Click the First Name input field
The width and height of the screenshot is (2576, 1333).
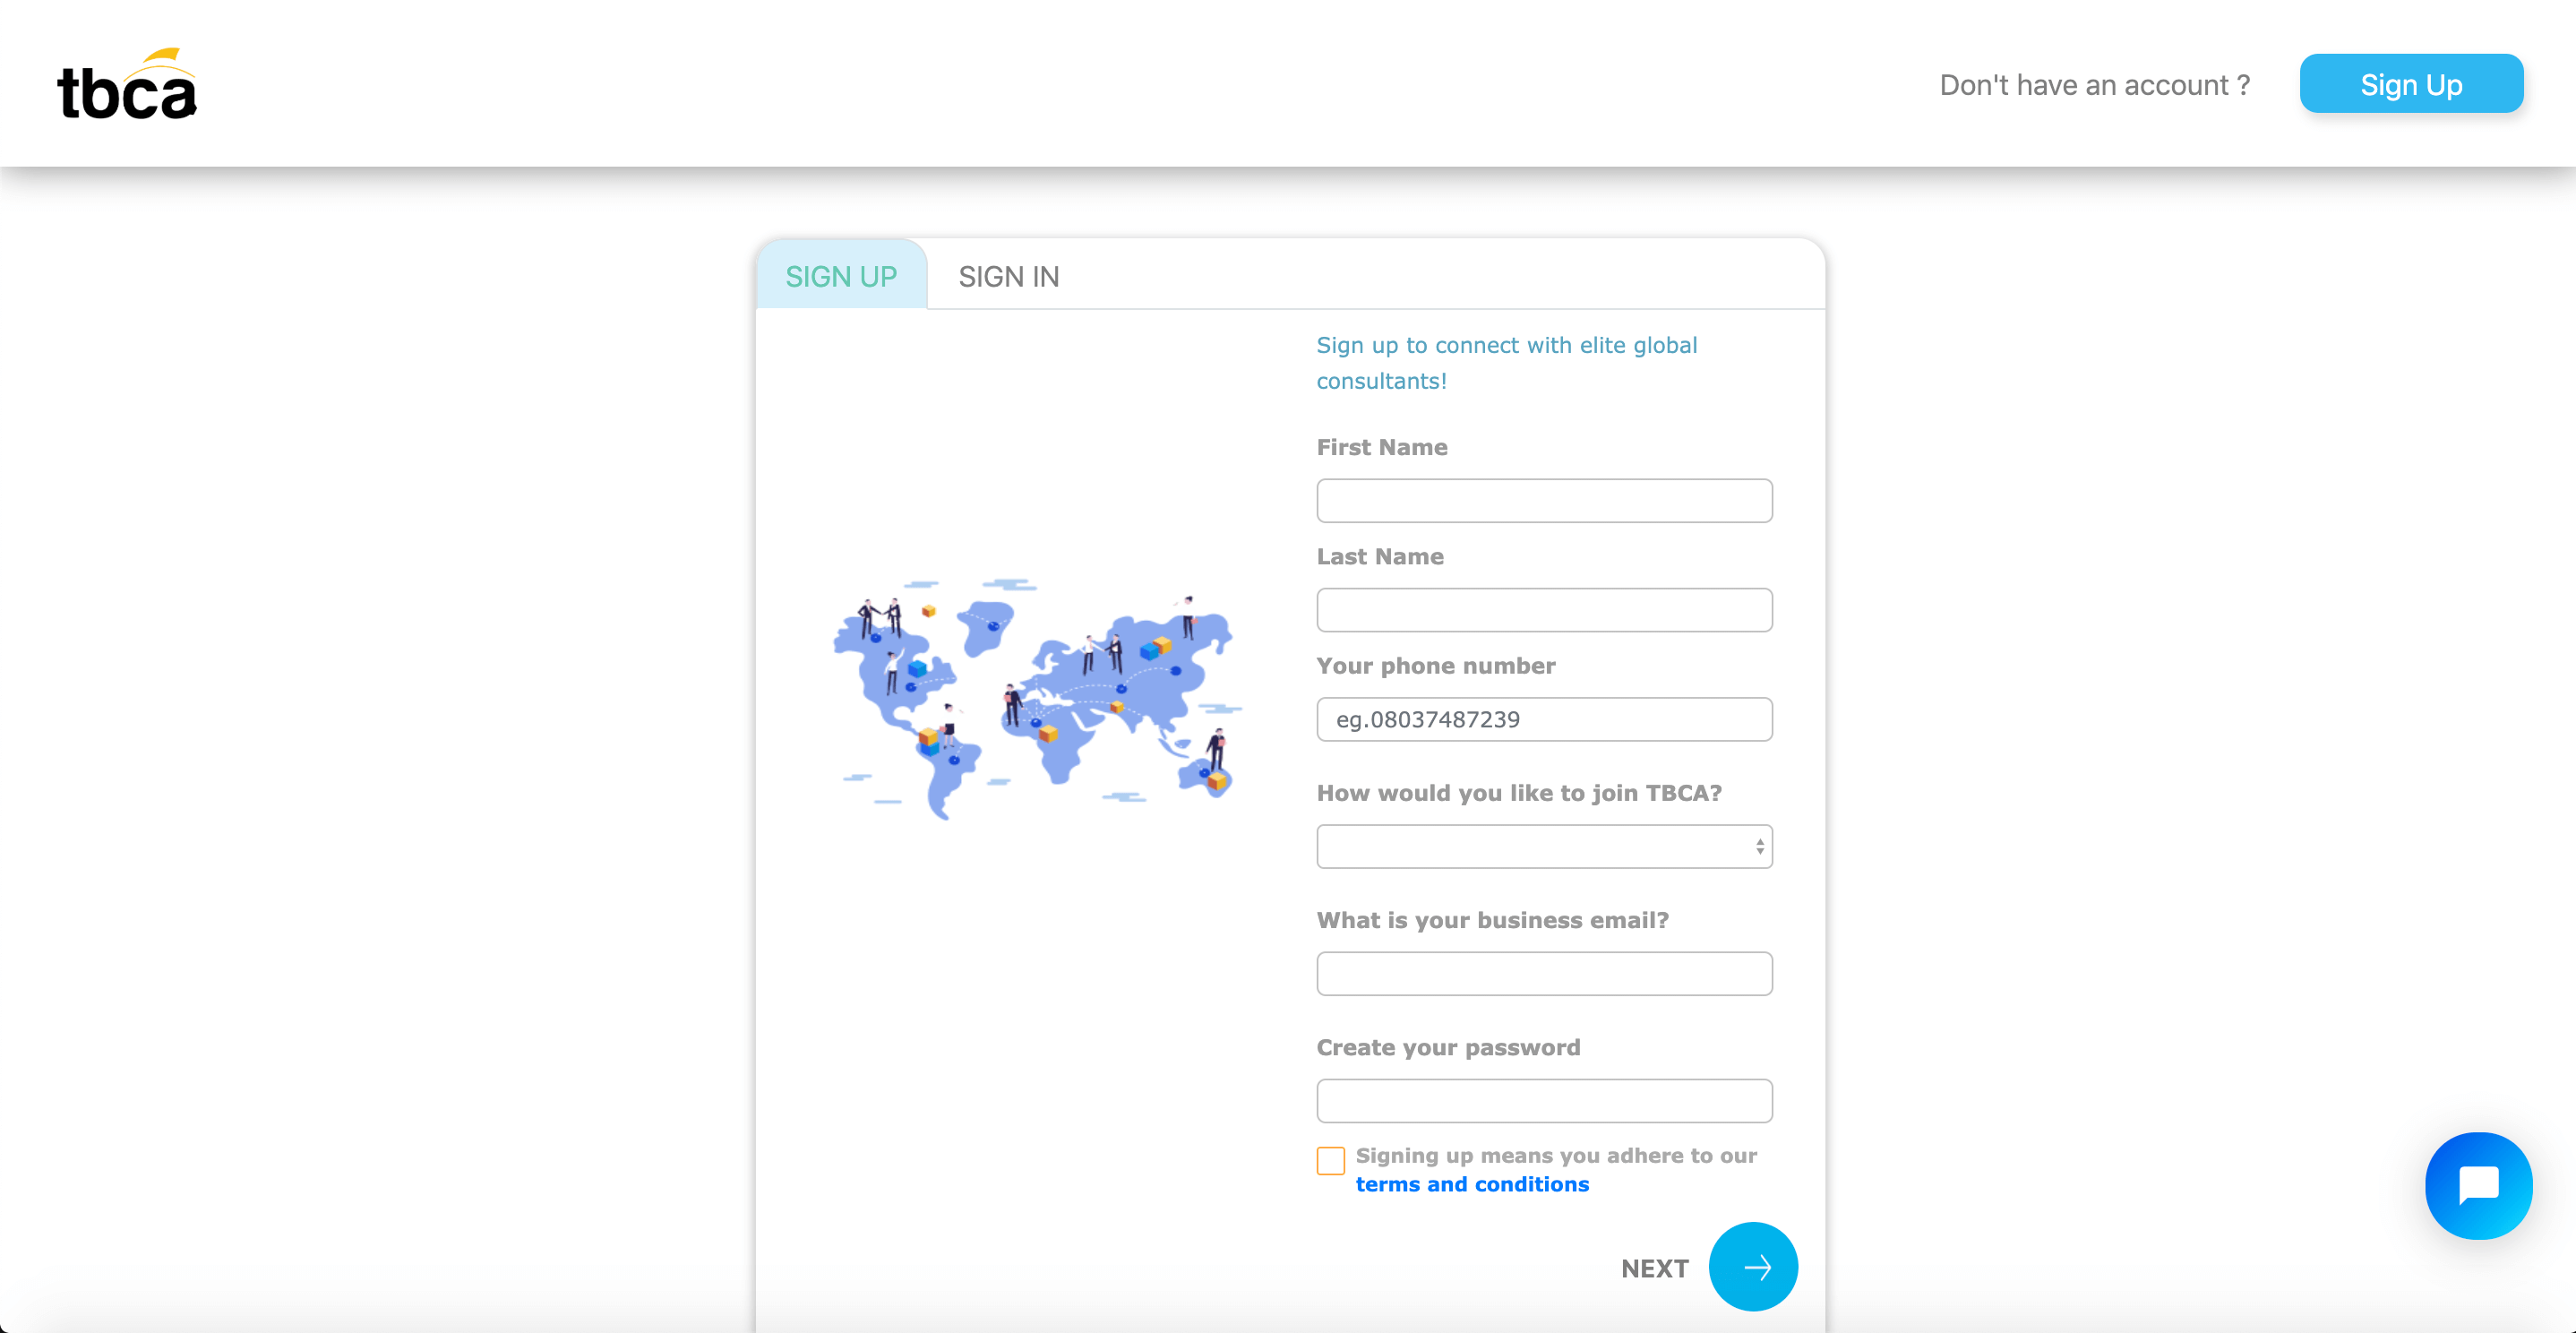point(1544,500)
